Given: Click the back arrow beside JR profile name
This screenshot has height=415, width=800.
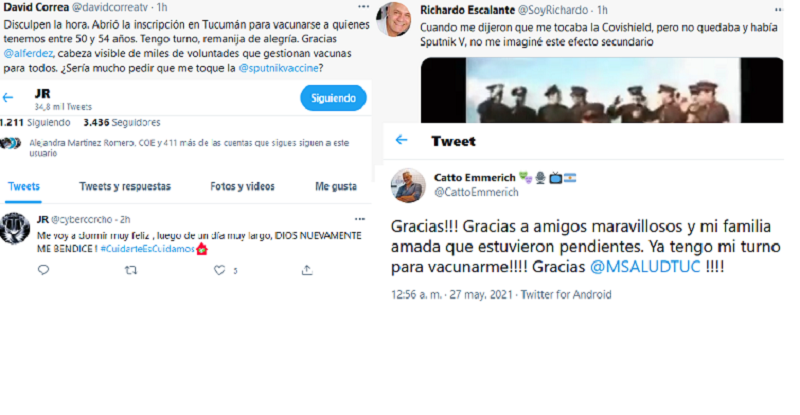Looking at the screenshot, I should click(8, 97).
